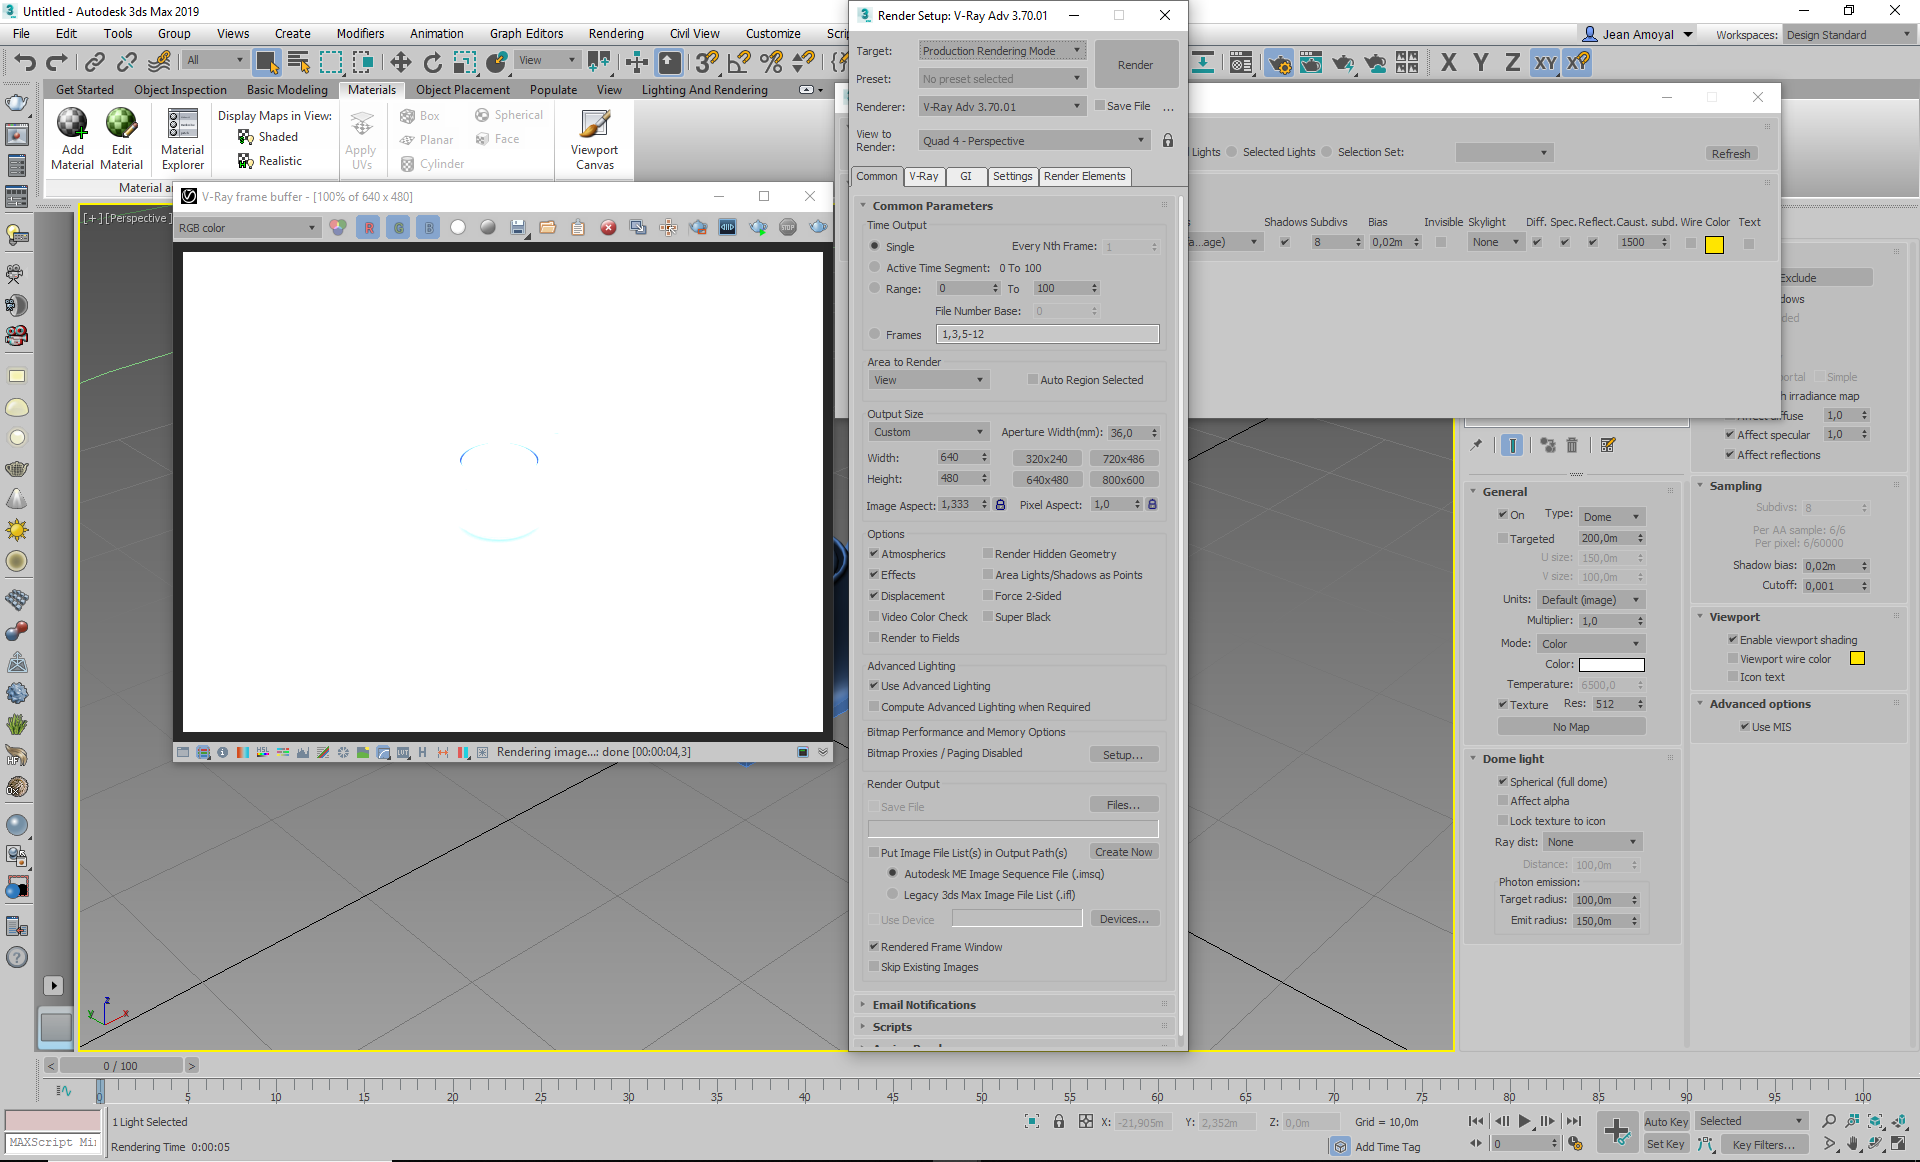Click the No Map texture button

click(1570, 727)
